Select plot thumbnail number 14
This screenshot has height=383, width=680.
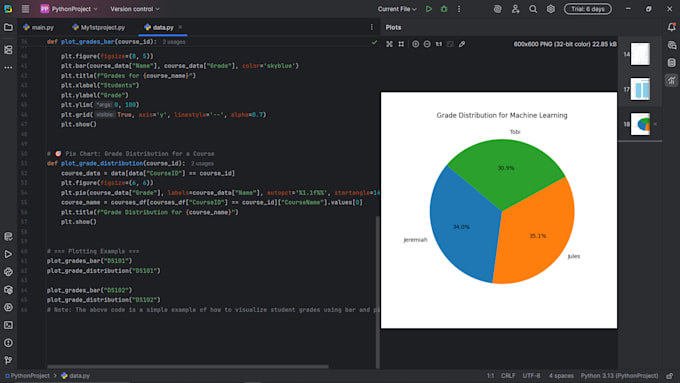[640, 54]
